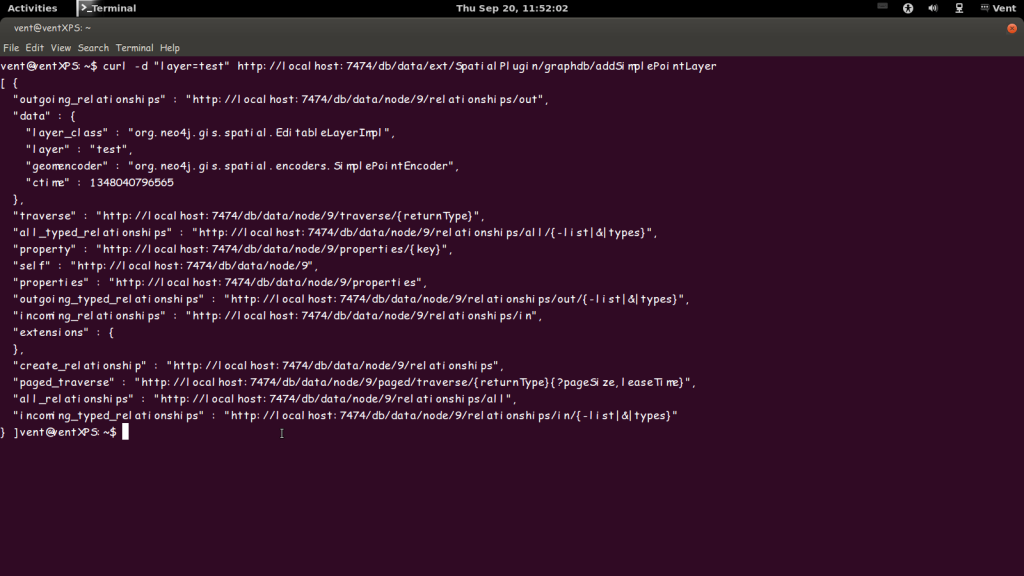This screenshot has width=1024, height=576.
Task: Click the Terminal app indicator in top bar
Action: pos(108,8)
